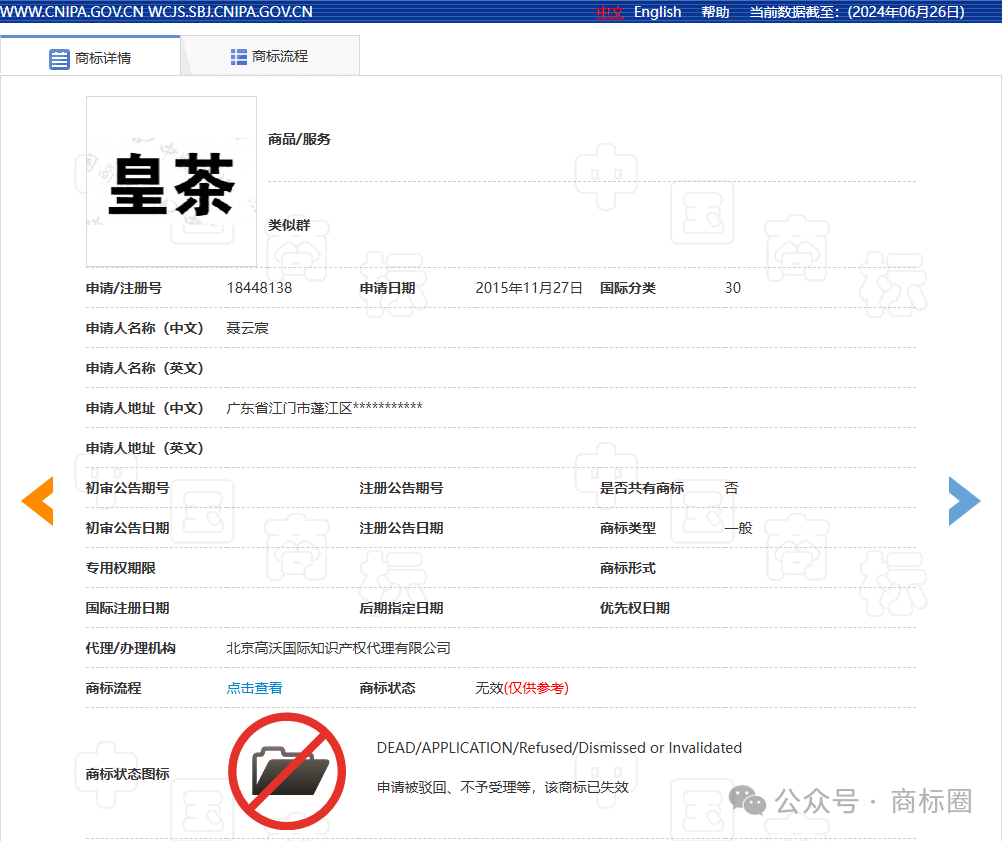
Task: Select registration number 18448138
Action: click(x=259, y=288)
